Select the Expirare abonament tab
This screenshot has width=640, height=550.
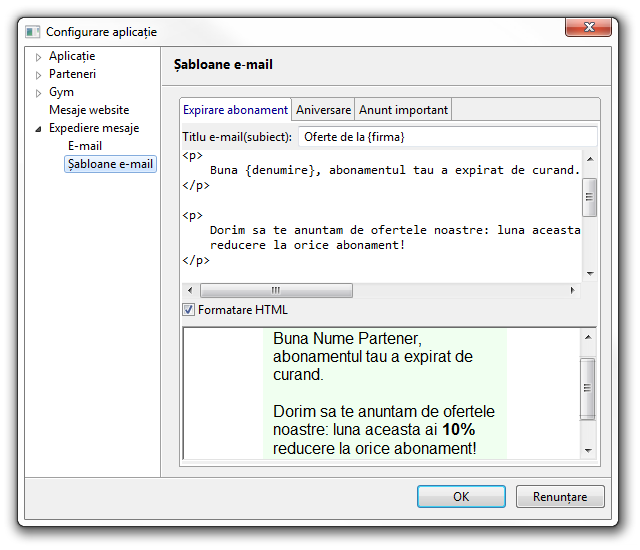[x=236, y=110]
